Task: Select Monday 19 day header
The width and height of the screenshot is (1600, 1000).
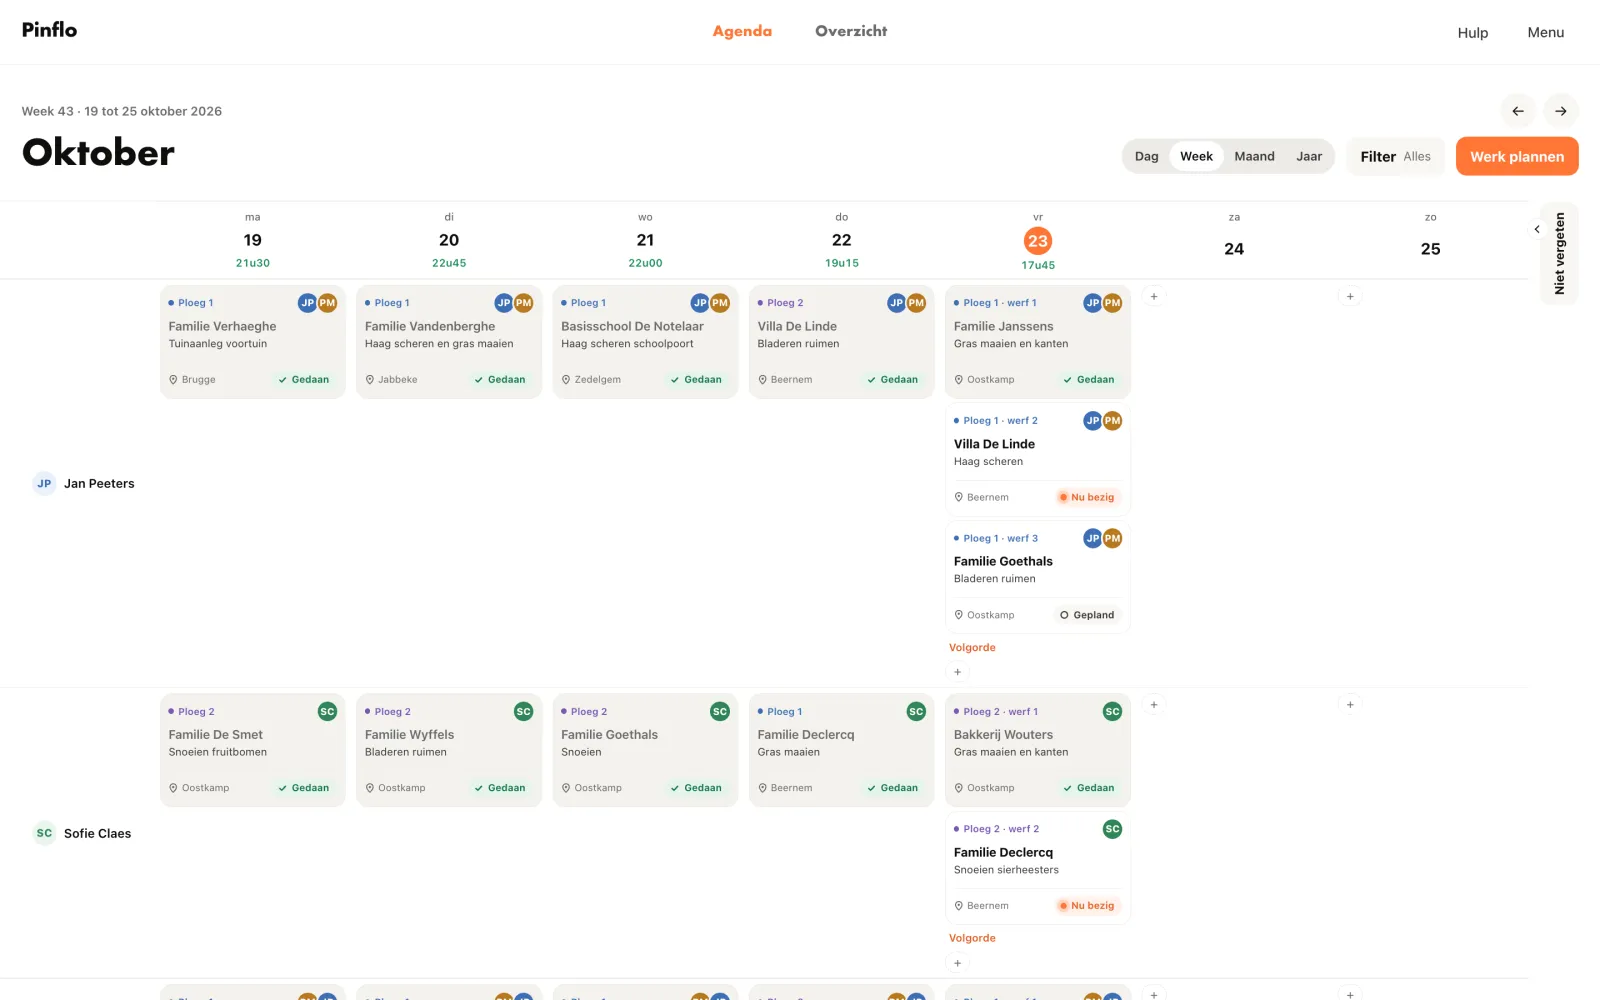Action: 253,240
